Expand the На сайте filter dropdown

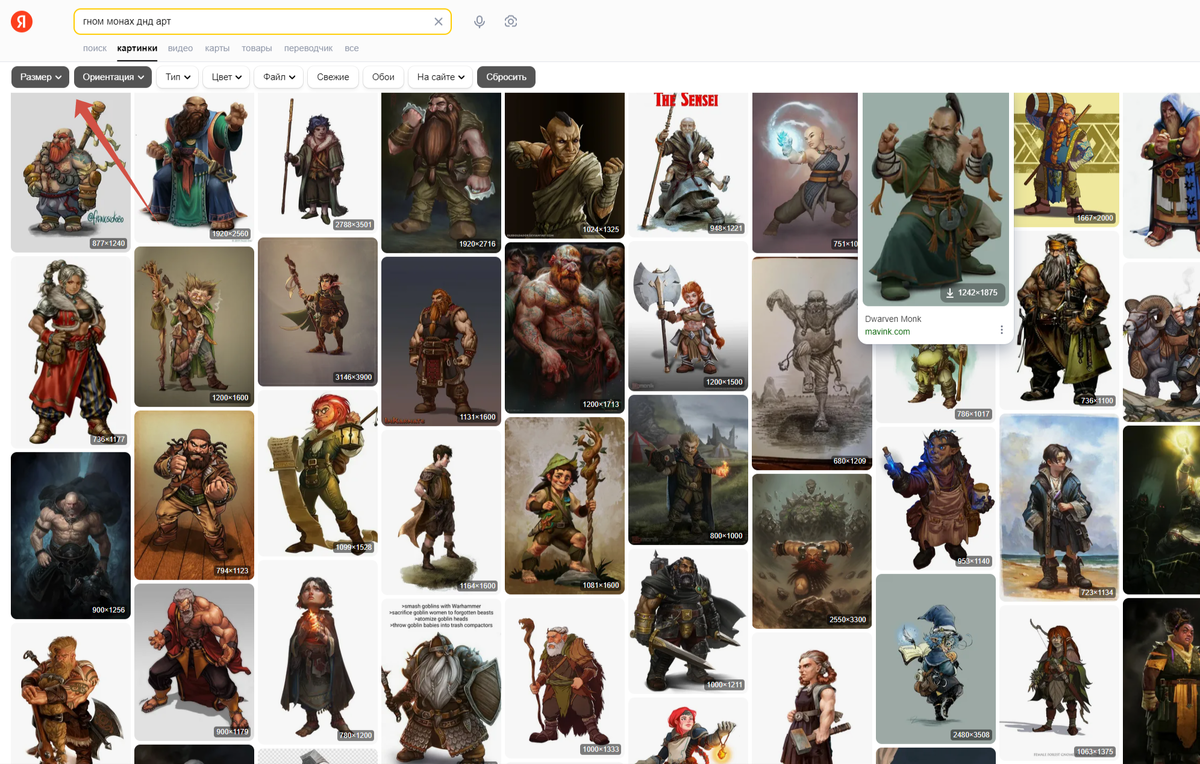pyautogui.click(x=440, y=77)
